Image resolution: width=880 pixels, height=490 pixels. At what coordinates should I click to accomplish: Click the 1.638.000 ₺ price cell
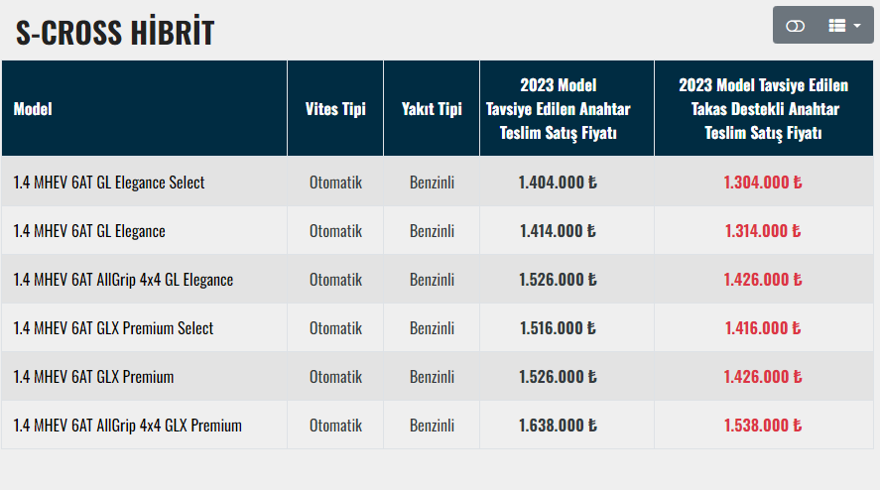coord(557,426)
